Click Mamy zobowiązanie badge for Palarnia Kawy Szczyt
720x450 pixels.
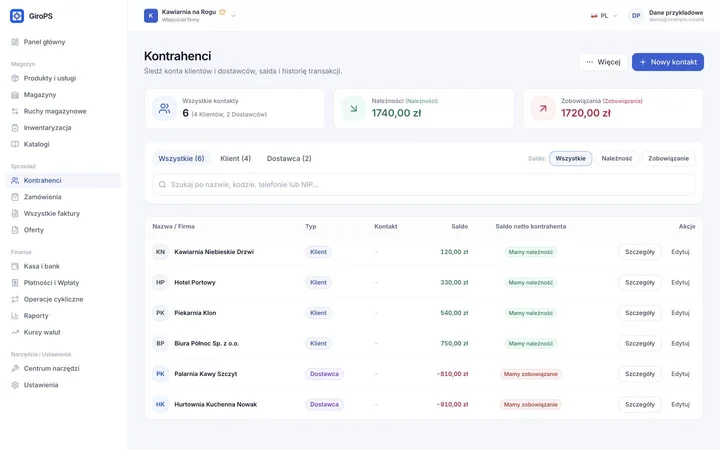click(x=530, y=374)
